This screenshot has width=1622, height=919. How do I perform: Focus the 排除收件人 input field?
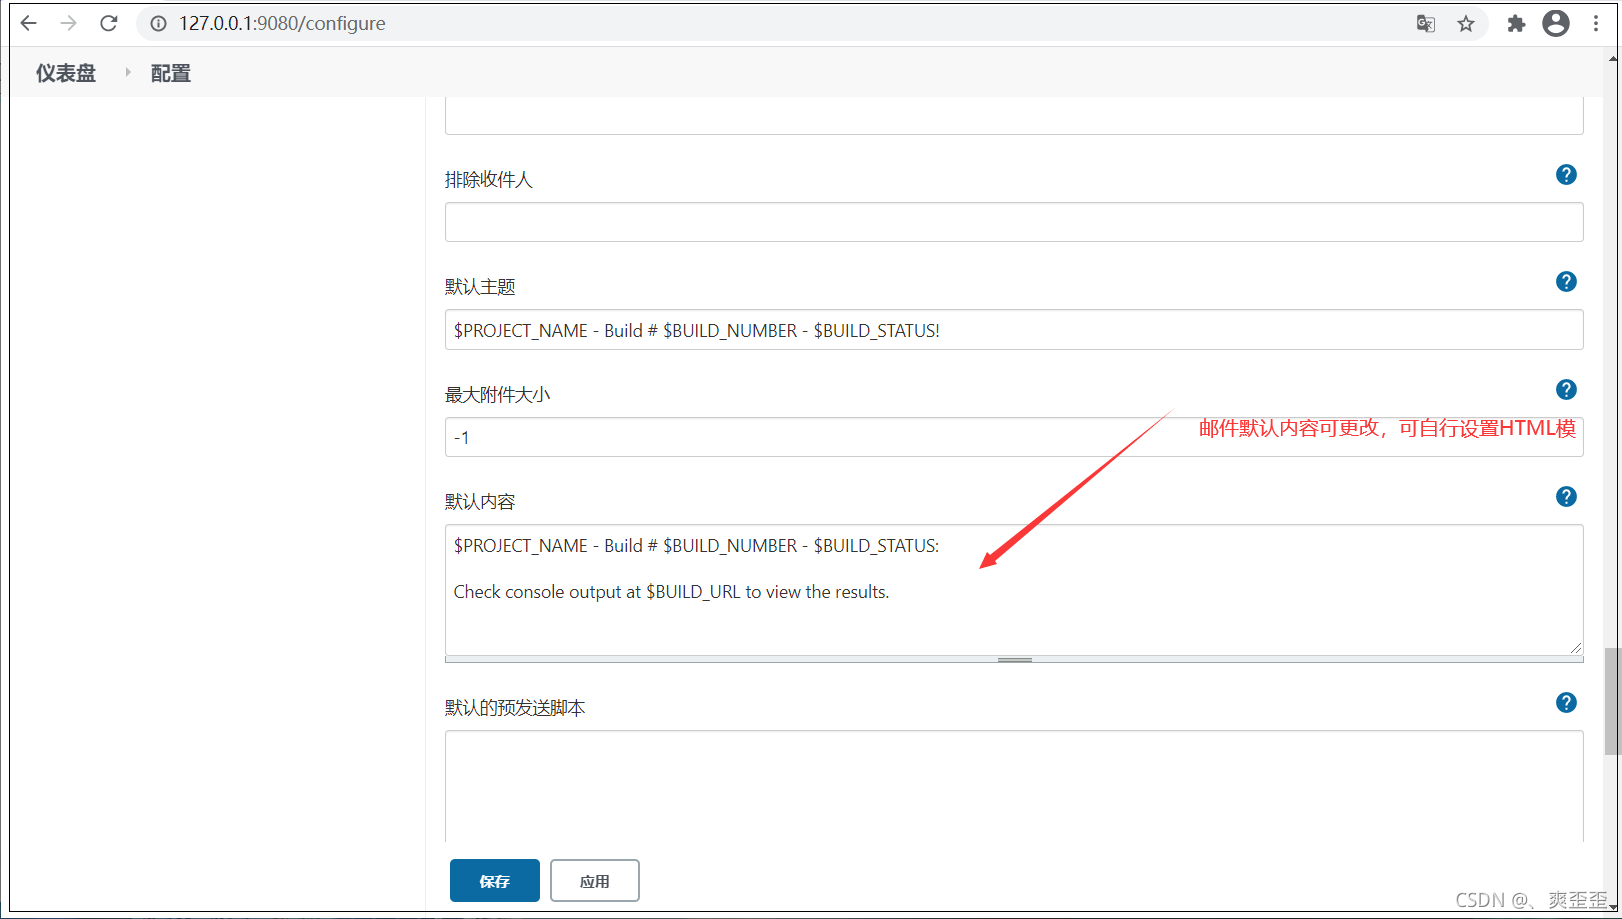tap(1014, 222)
